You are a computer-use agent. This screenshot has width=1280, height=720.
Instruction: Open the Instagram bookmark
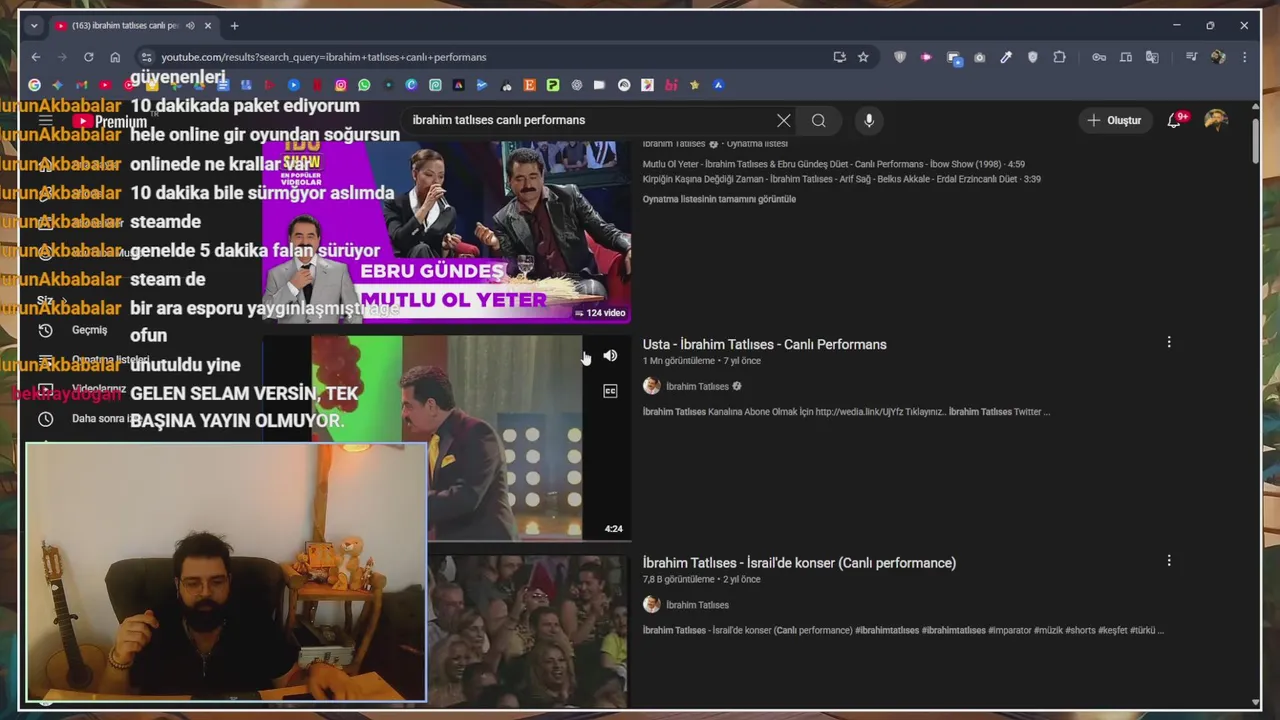click(341, 85)
